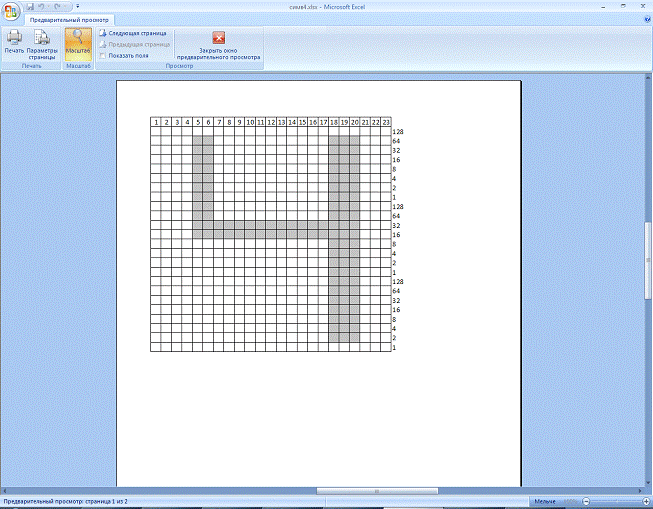Image resolution: width=653 pixels, height=509 pixels.
Task: Click the red Закрыть окно preview icon
Action: click(x=219, y=38)
